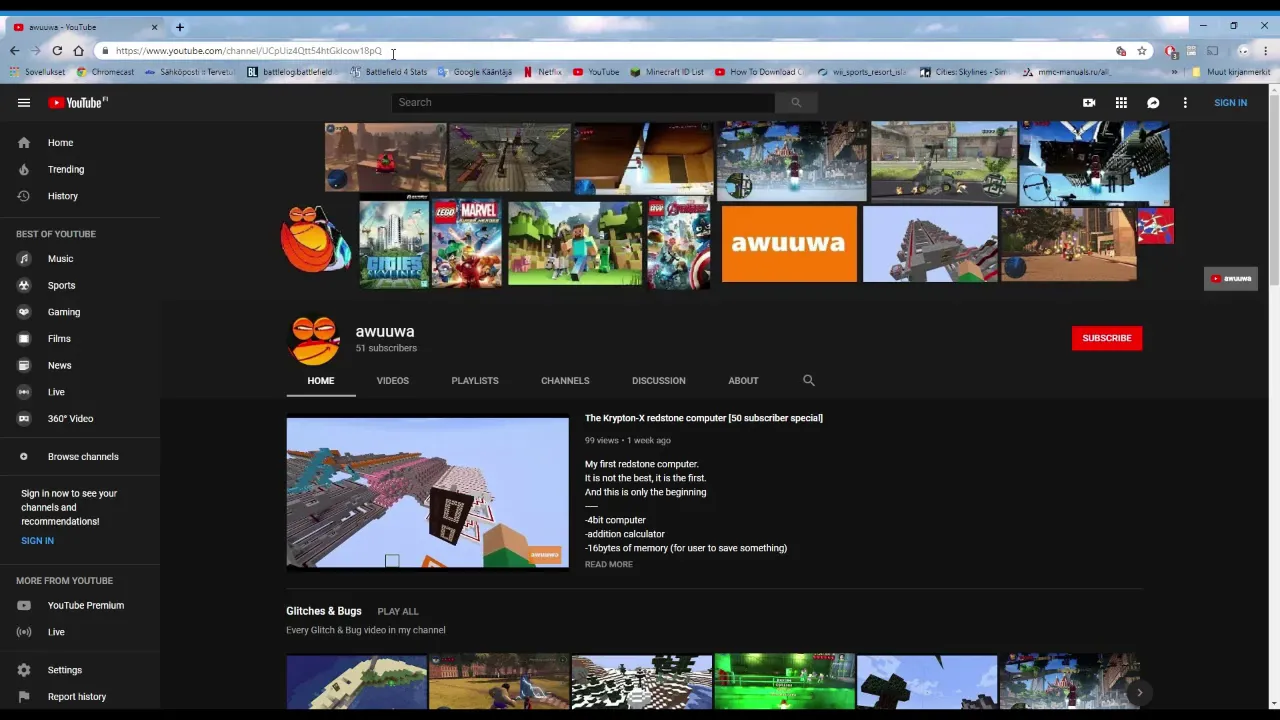Switch to the PLAYLISTS channel tab
This screenshot has height=720, width=1280.
475,380
